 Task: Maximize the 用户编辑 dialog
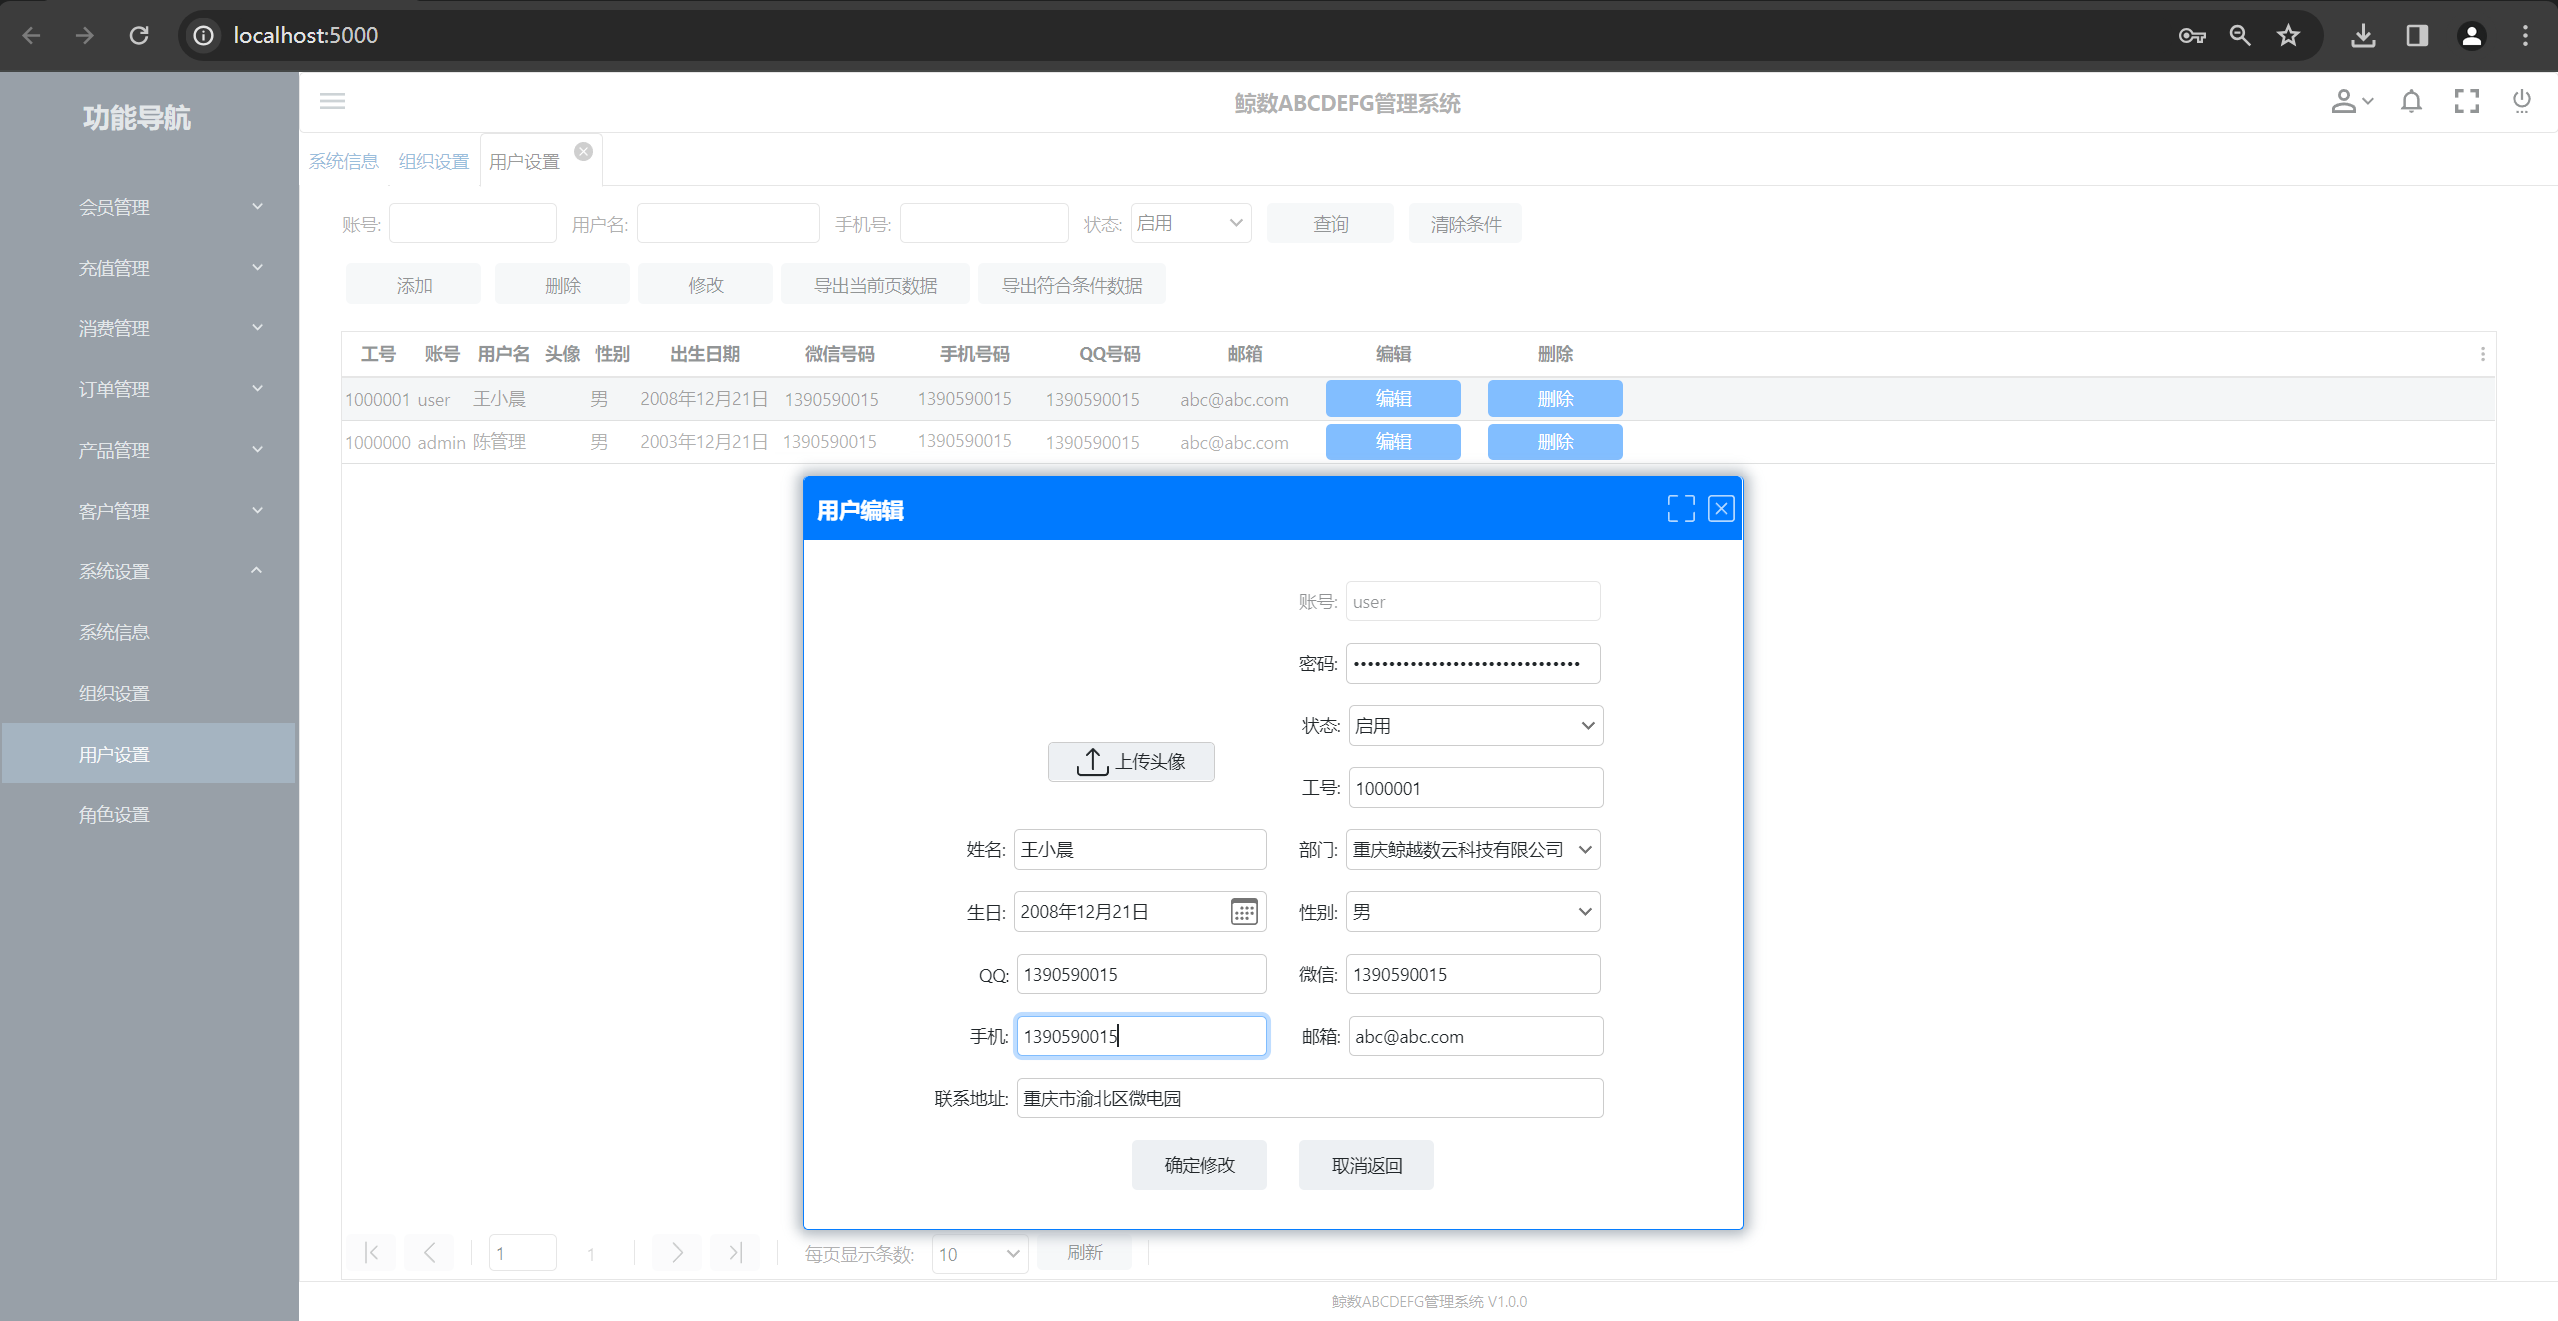[1680, 509]
